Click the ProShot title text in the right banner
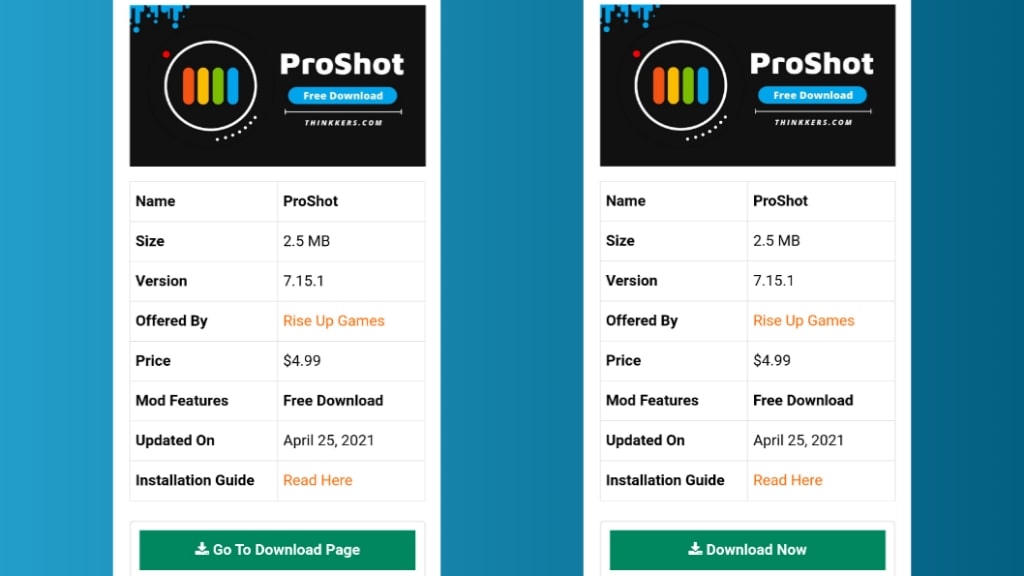 [812, 64]
